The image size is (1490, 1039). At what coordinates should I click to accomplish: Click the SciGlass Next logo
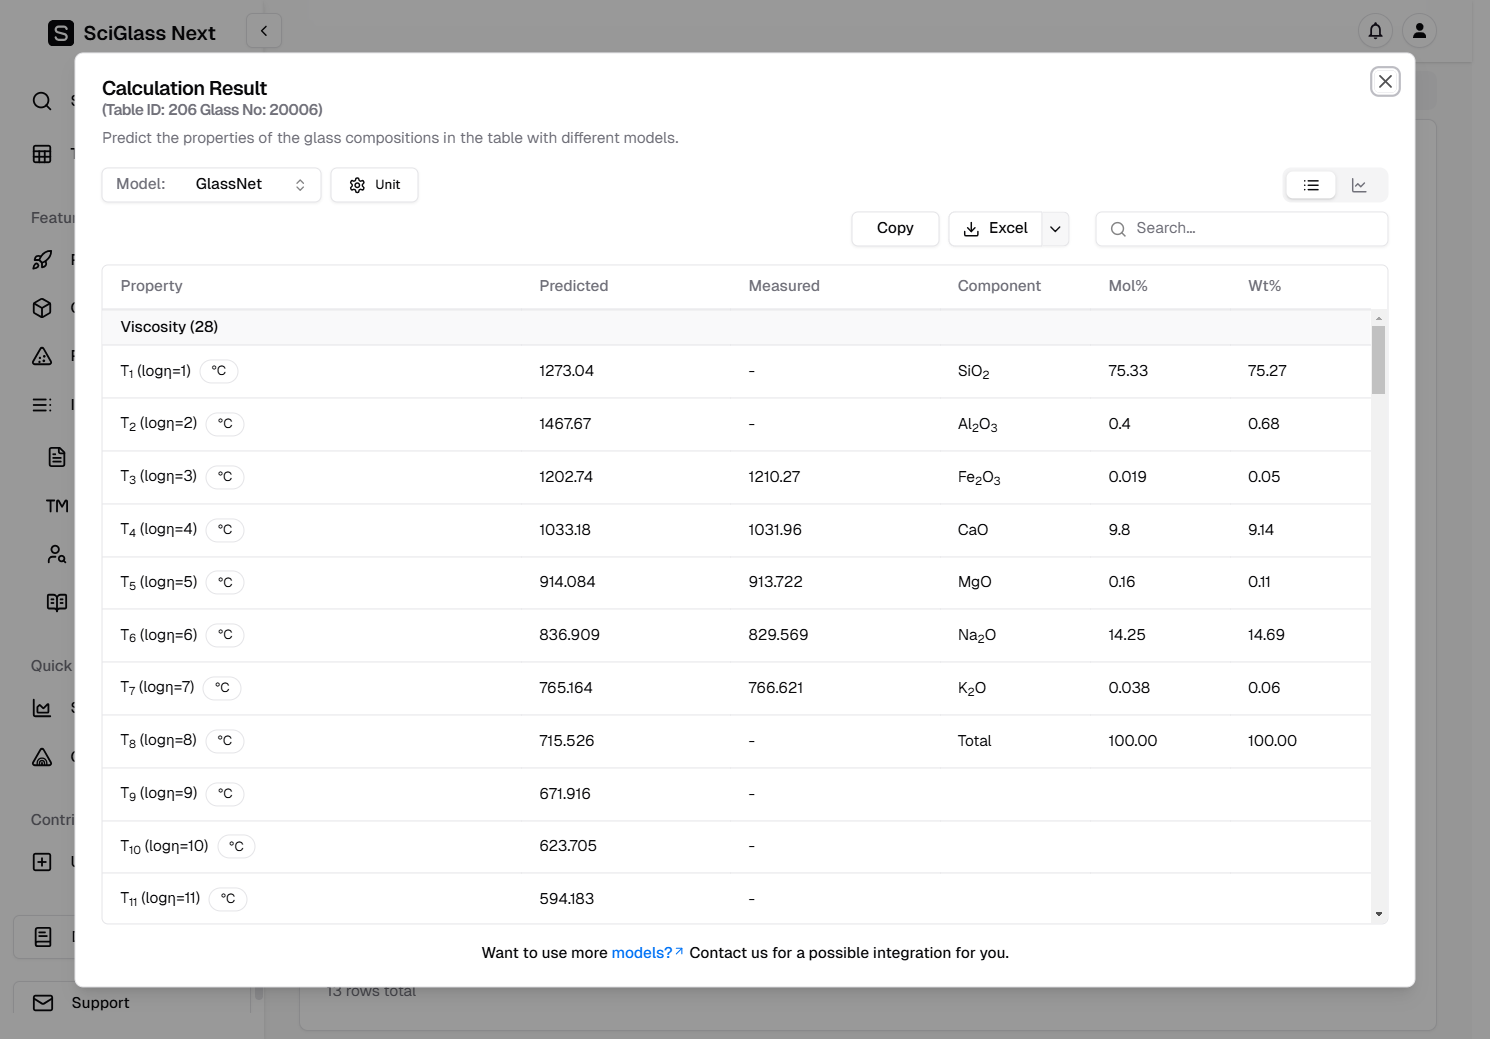(61, 33)
